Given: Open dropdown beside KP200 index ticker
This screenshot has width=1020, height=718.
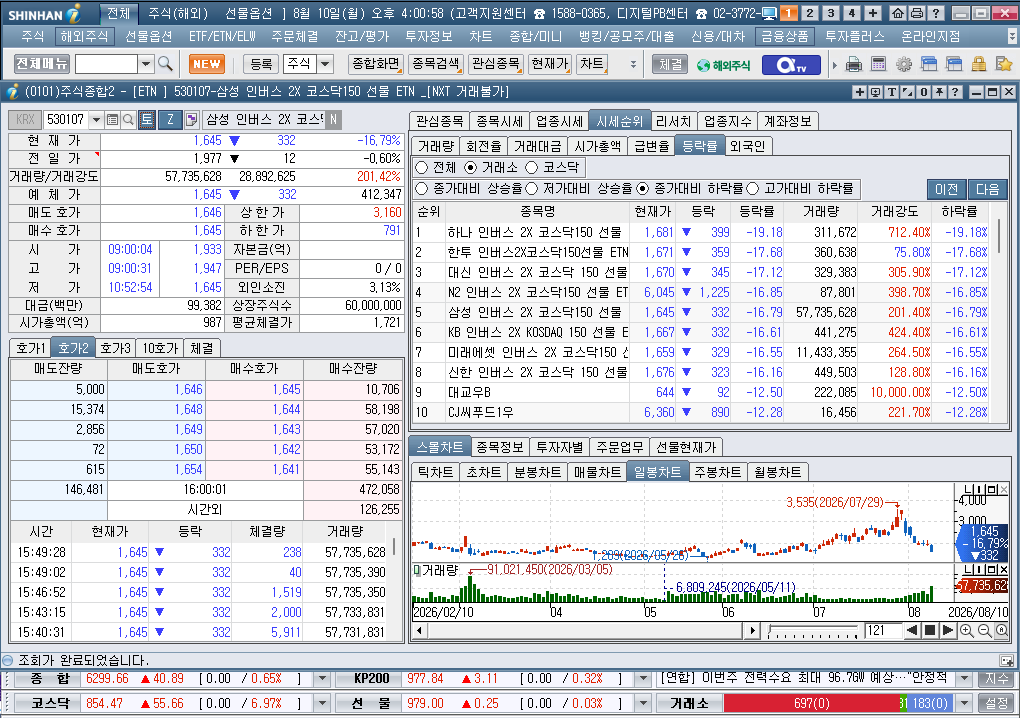Looking at the screenshot, I should pos(643,679).
